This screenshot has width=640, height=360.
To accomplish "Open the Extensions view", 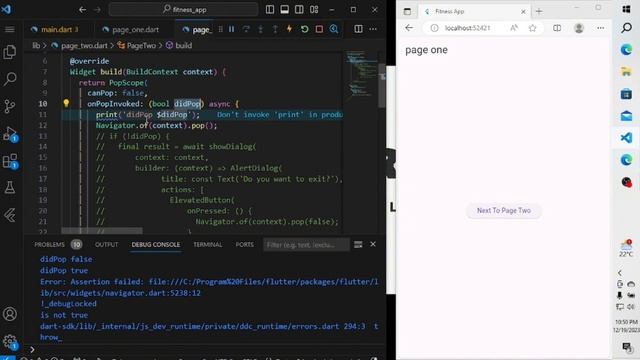I will [x=10, y=161].
